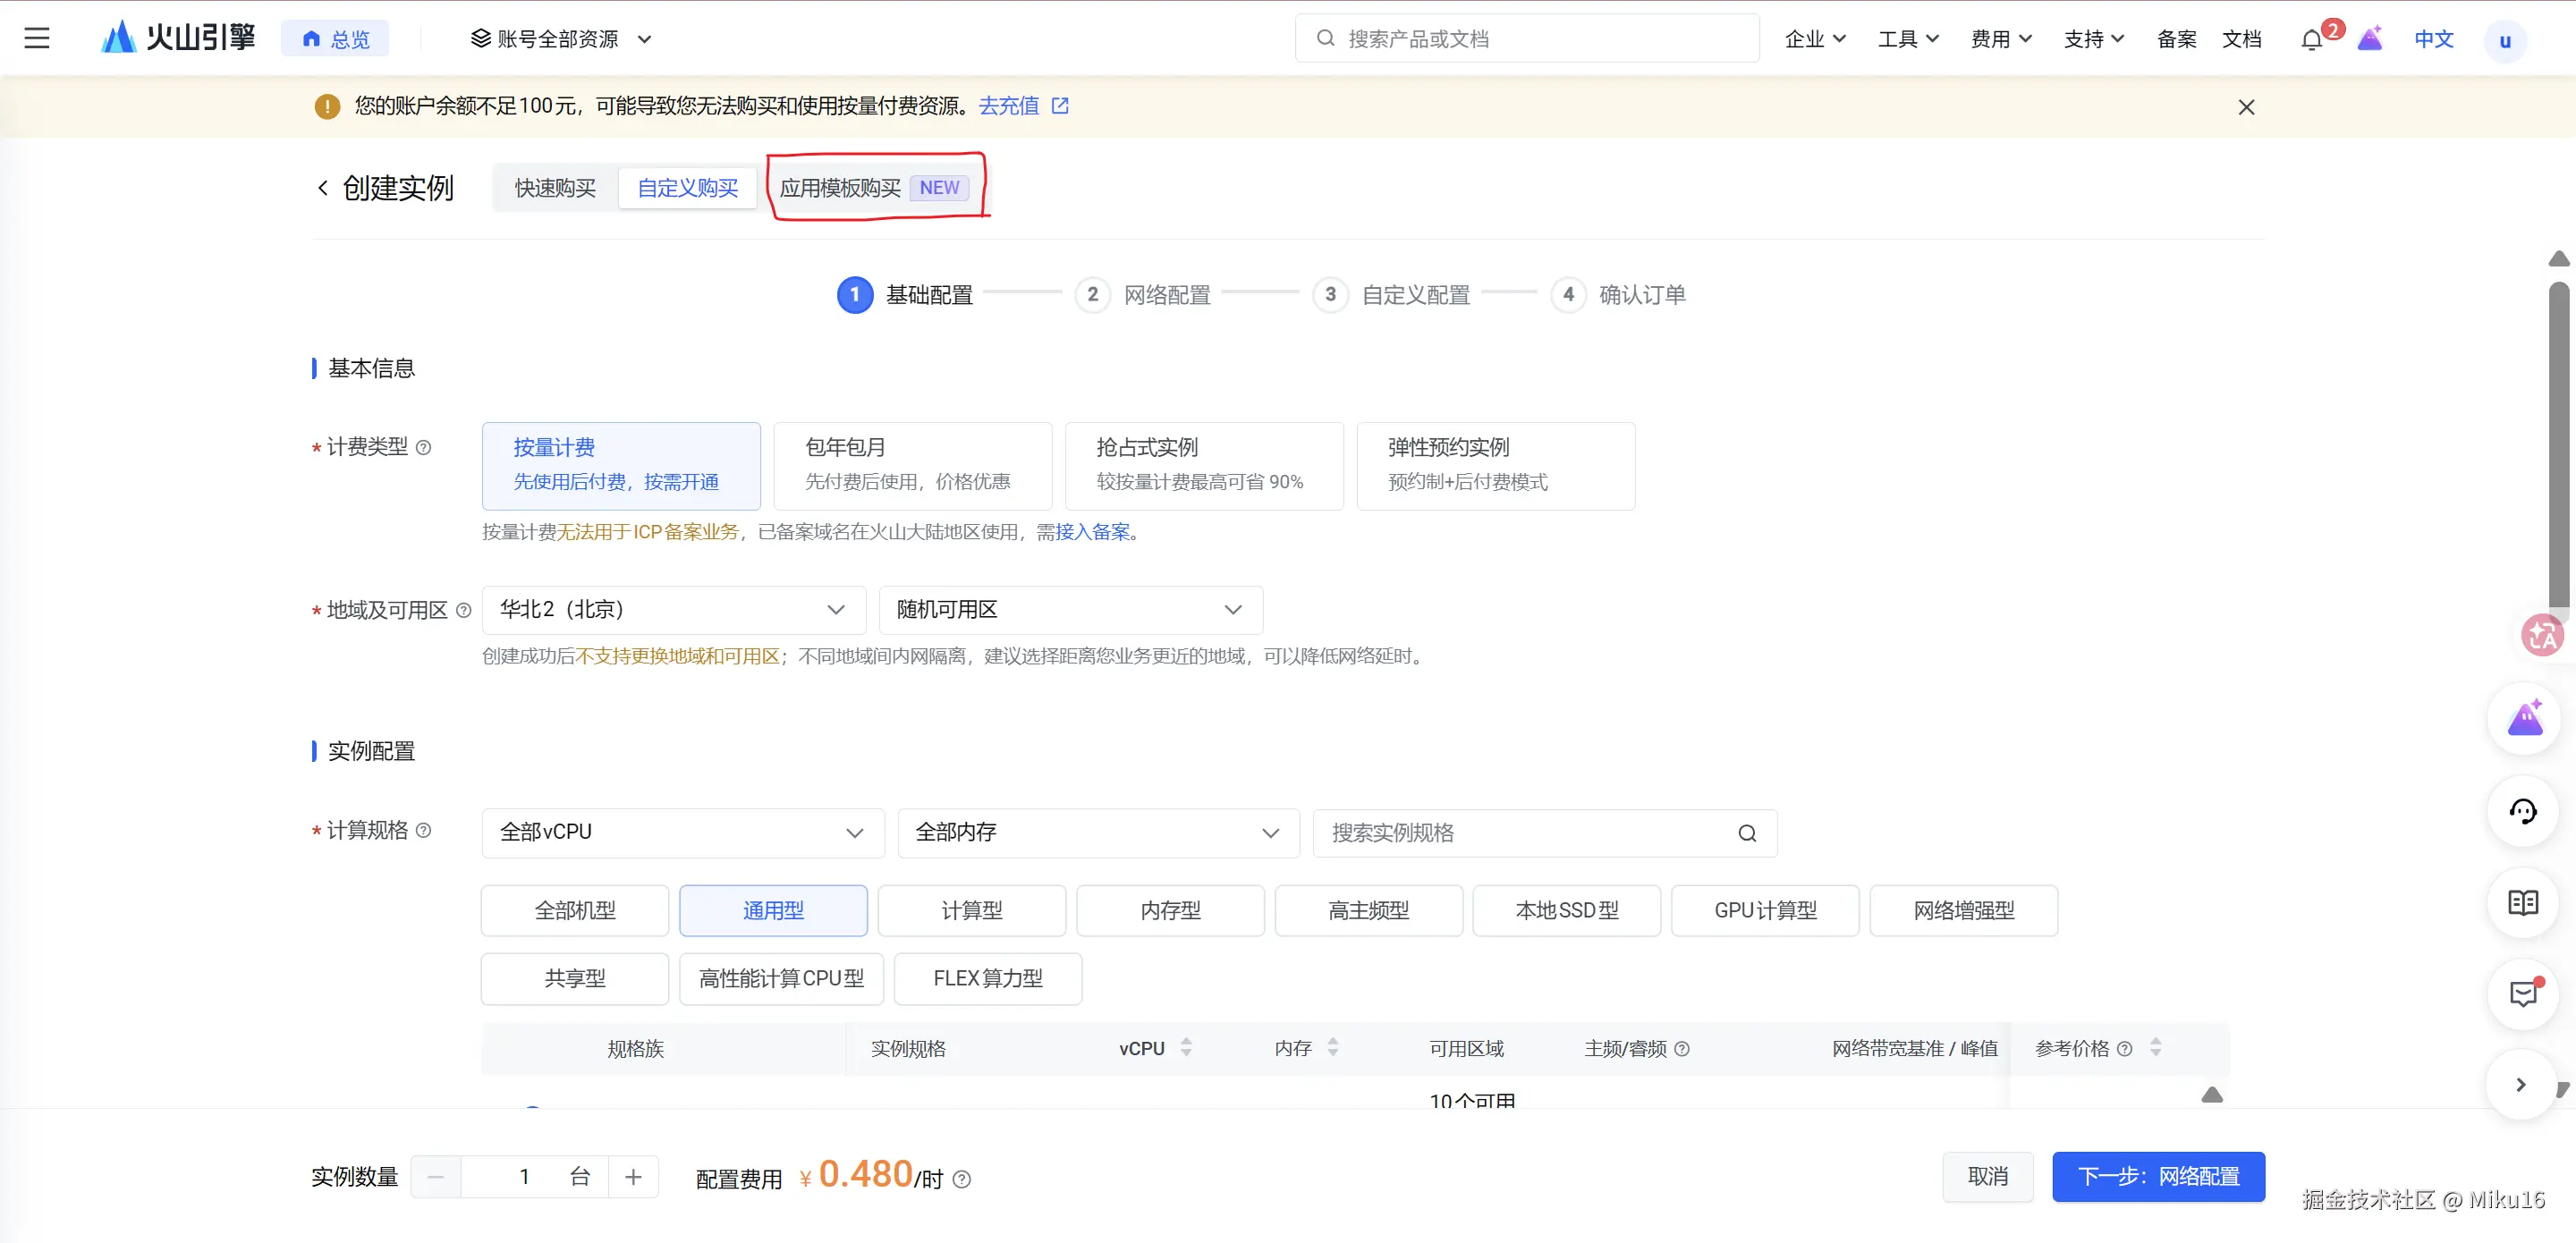Open the customer service headset icon

tap(2522, 811)
